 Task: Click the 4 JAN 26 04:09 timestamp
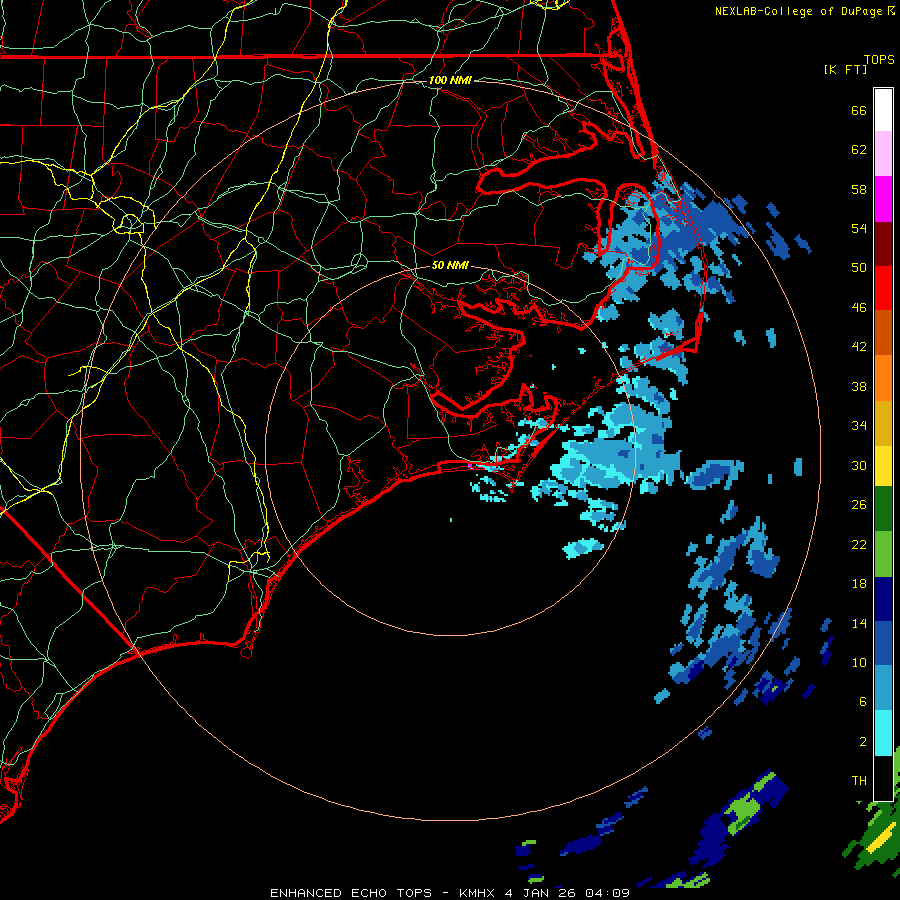pyautogui.click(x=567, y=893)
